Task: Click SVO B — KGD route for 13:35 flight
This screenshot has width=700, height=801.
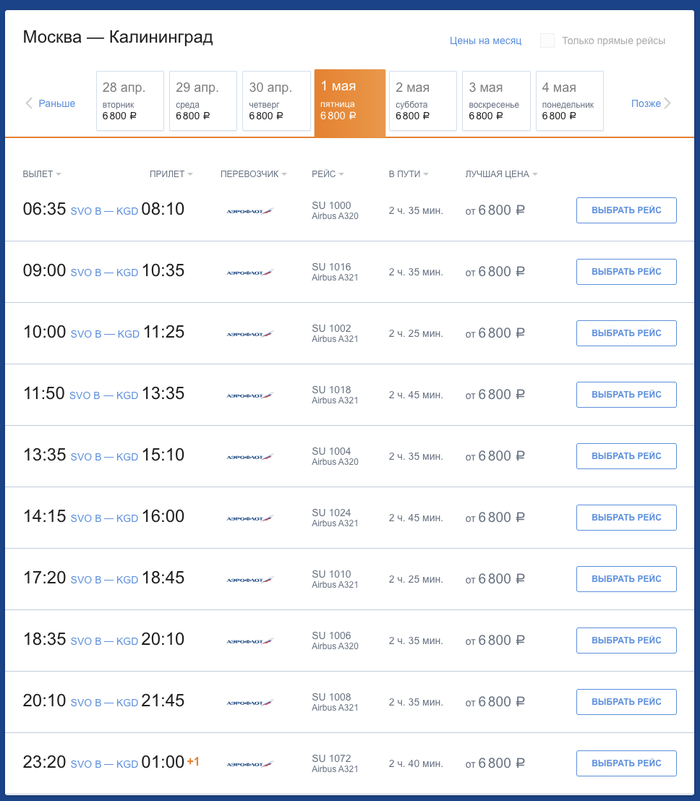Action: coord(104,457)
